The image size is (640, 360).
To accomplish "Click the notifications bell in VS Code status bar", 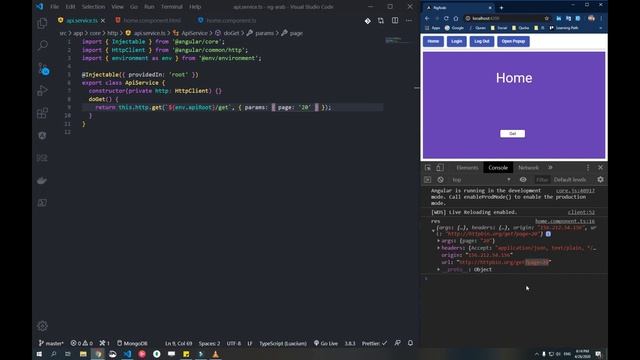I will pos(410,343).
